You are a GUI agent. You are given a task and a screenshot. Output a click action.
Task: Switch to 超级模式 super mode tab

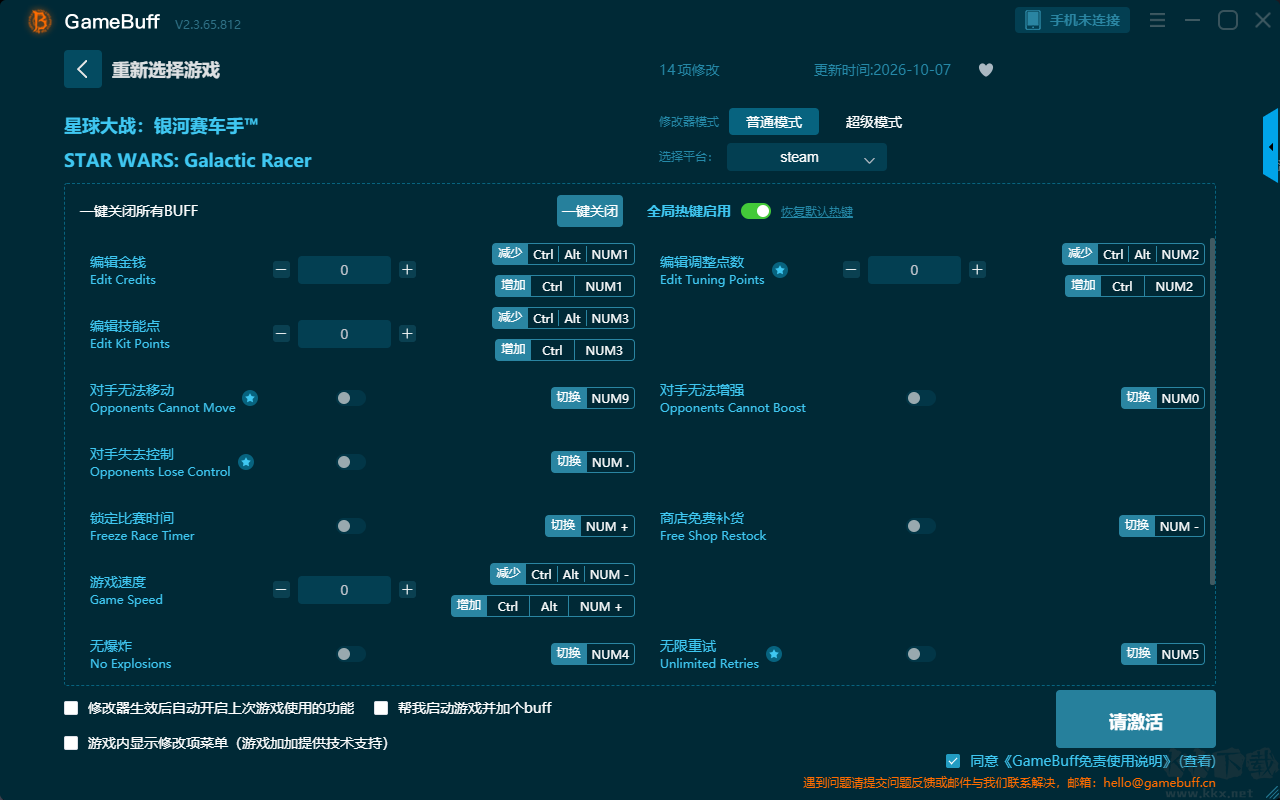(874, 122)
